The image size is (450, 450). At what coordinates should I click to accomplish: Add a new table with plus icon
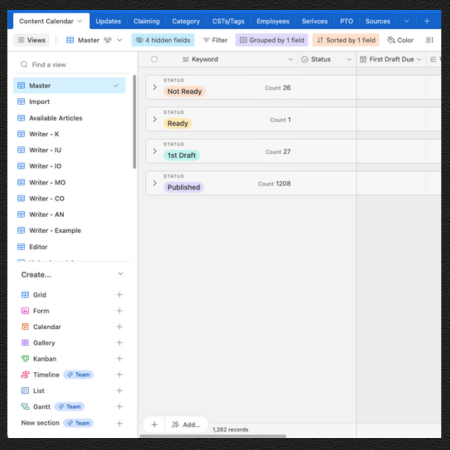tap(427, 21)
